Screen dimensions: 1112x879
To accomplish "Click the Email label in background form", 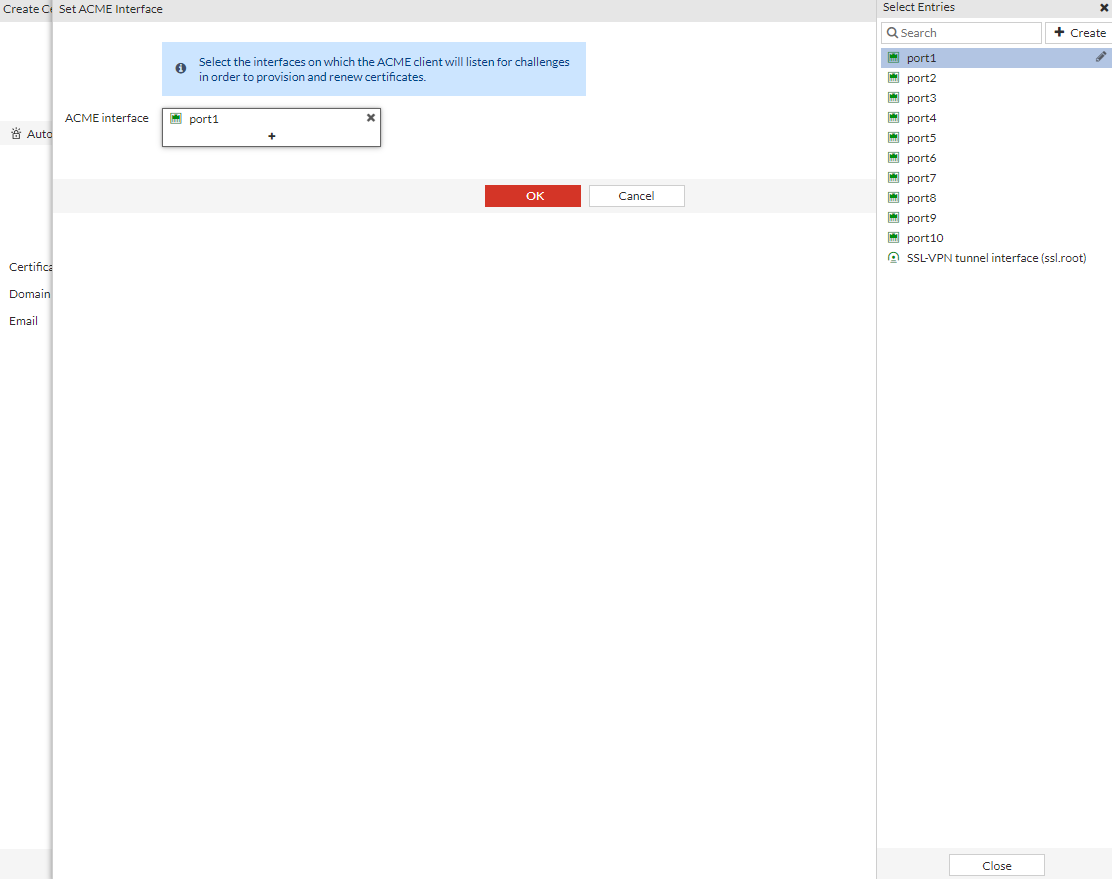I will (23, 321).
